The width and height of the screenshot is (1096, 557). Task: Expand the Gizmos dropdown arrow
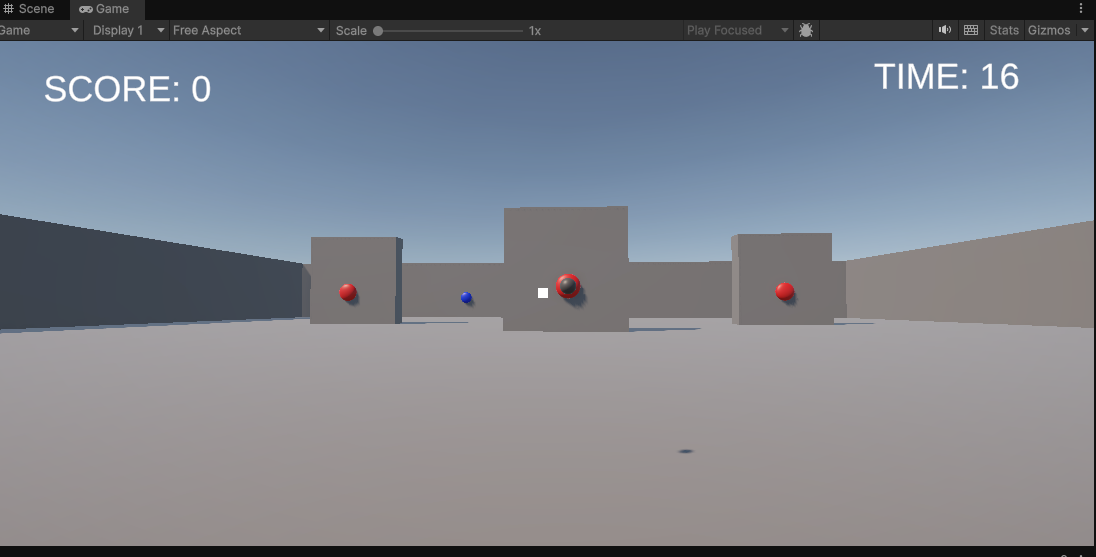(x=1085, y=30)
